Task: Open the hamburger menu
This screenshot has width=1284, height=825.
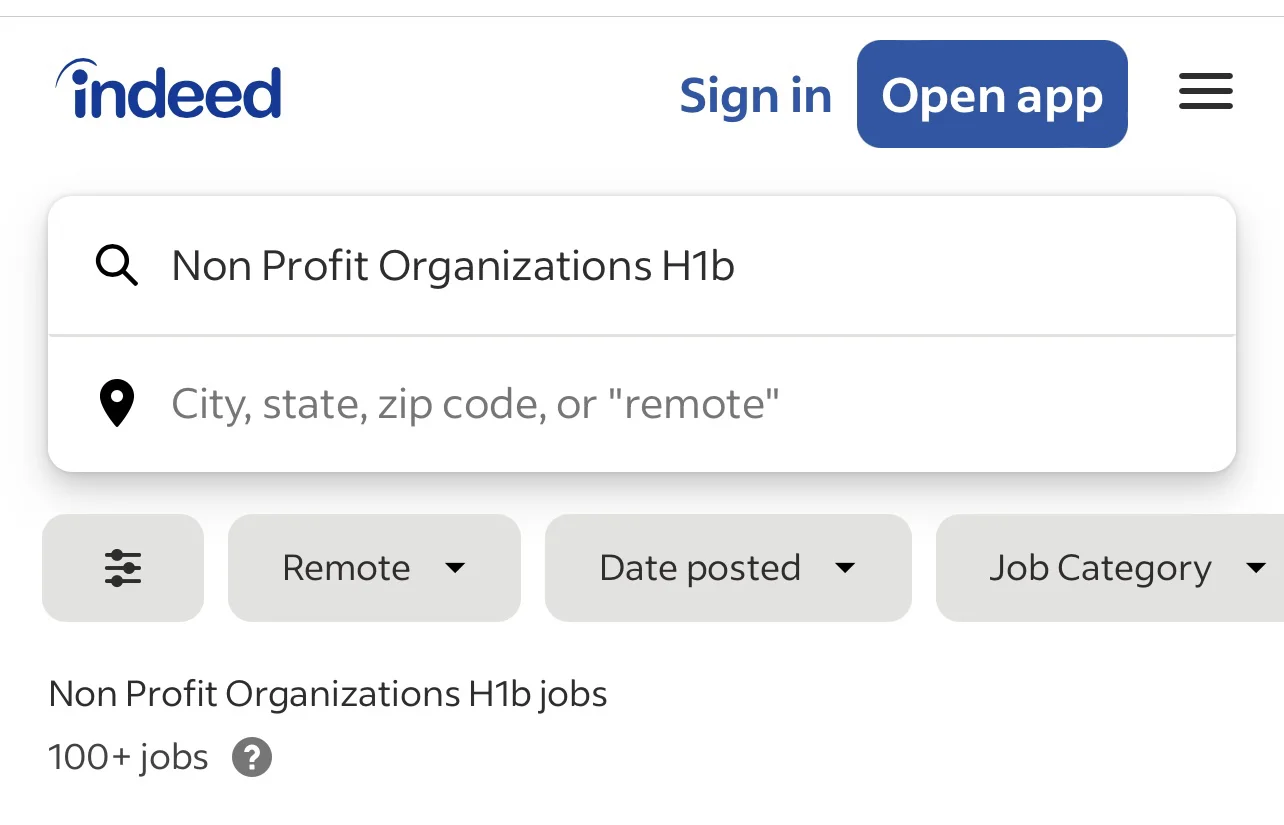Action: tap(1205, 93)
